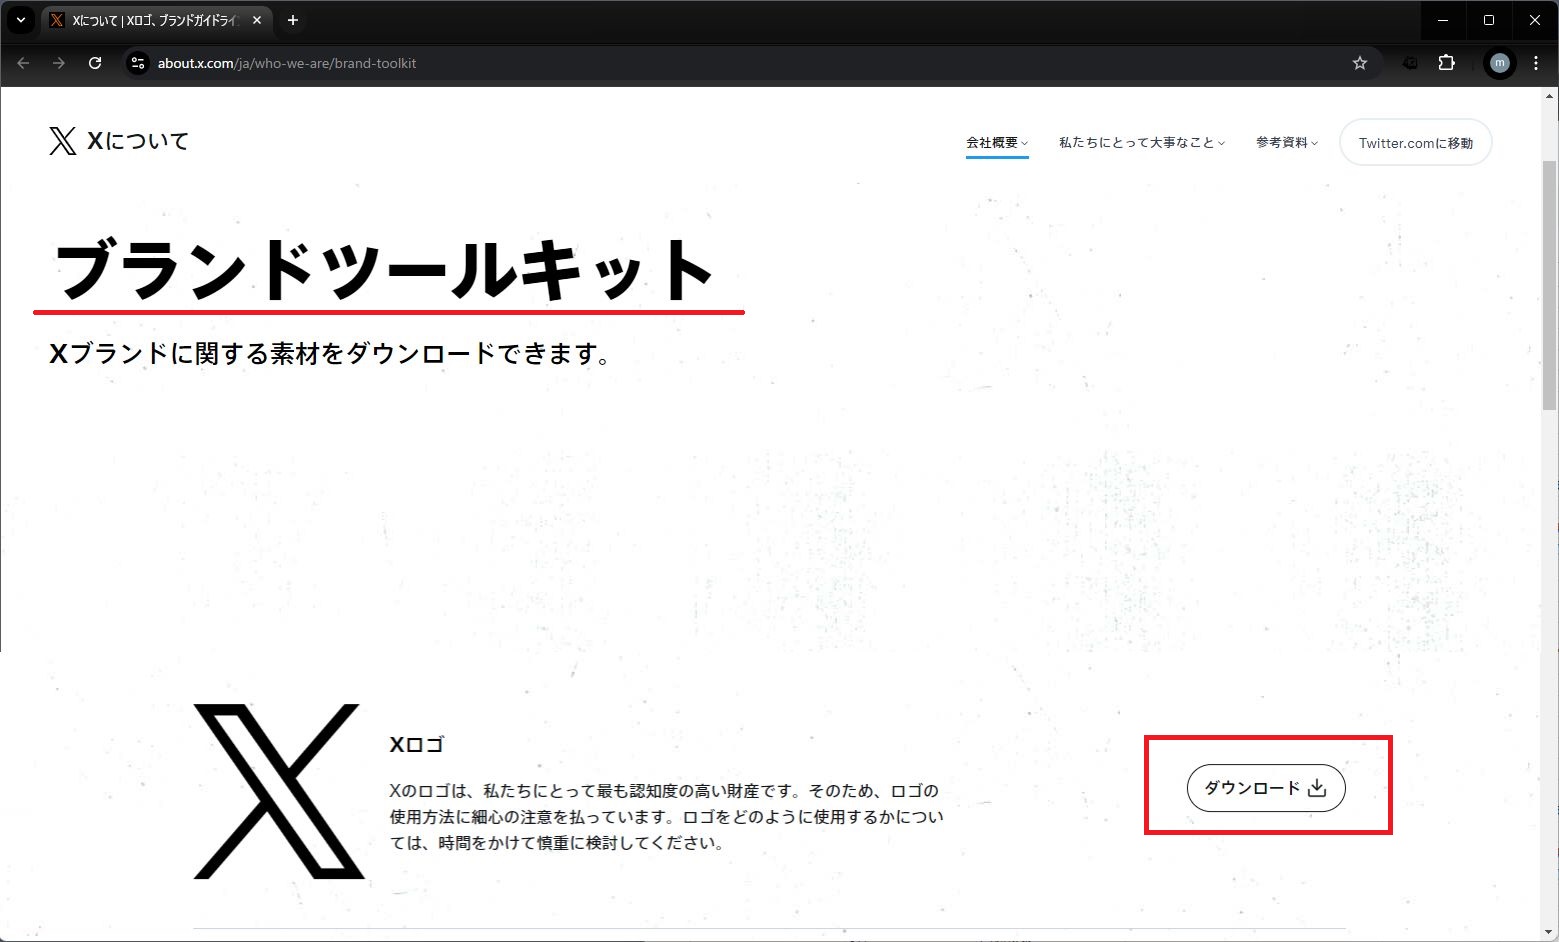Image resolution: width=1559 pixels, height=942 pixels.
Task: Click the ブランドツールキット heading
Action: point(385,270)
